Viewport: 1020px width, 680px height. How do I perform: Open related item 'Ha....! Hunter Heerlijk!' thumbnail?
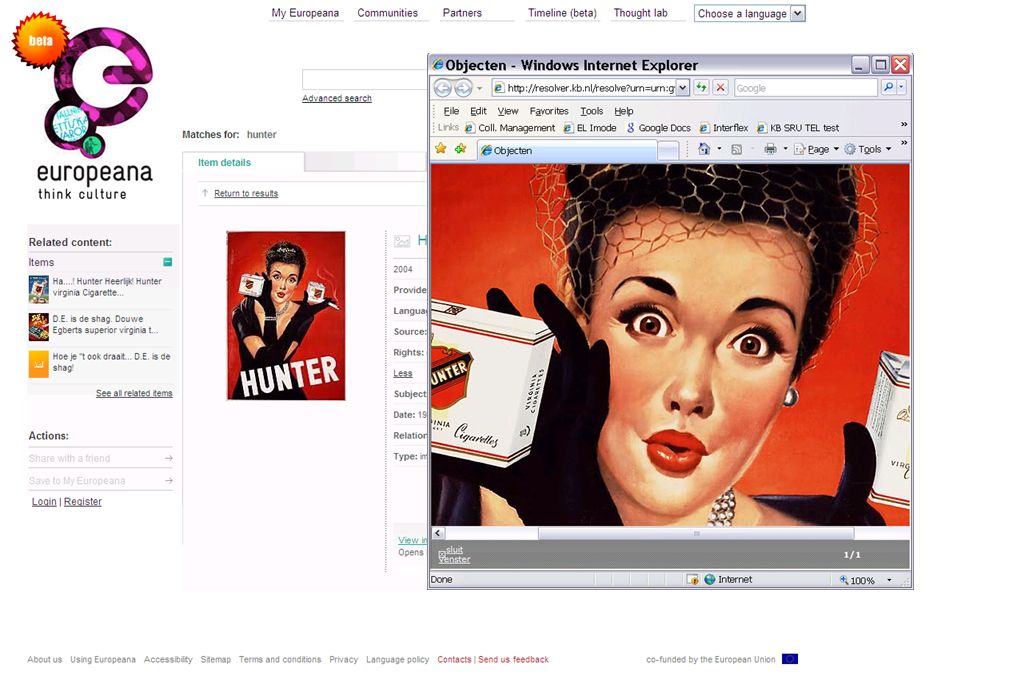[38, 289]
